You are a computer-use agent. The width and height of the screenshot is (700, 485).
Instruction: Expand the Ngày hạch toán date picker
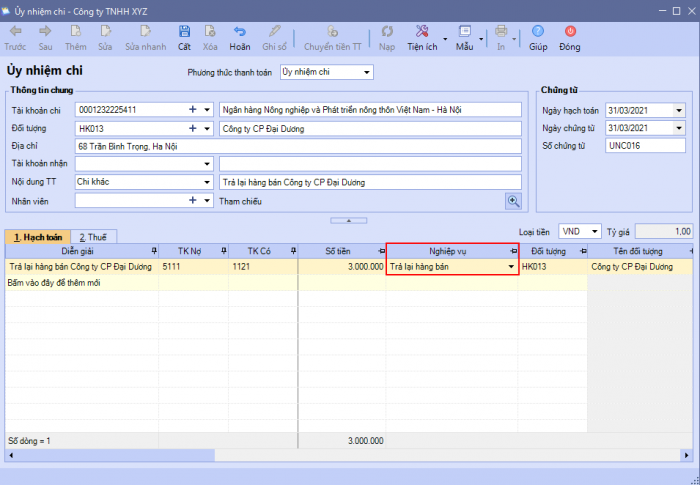point(680,110)
